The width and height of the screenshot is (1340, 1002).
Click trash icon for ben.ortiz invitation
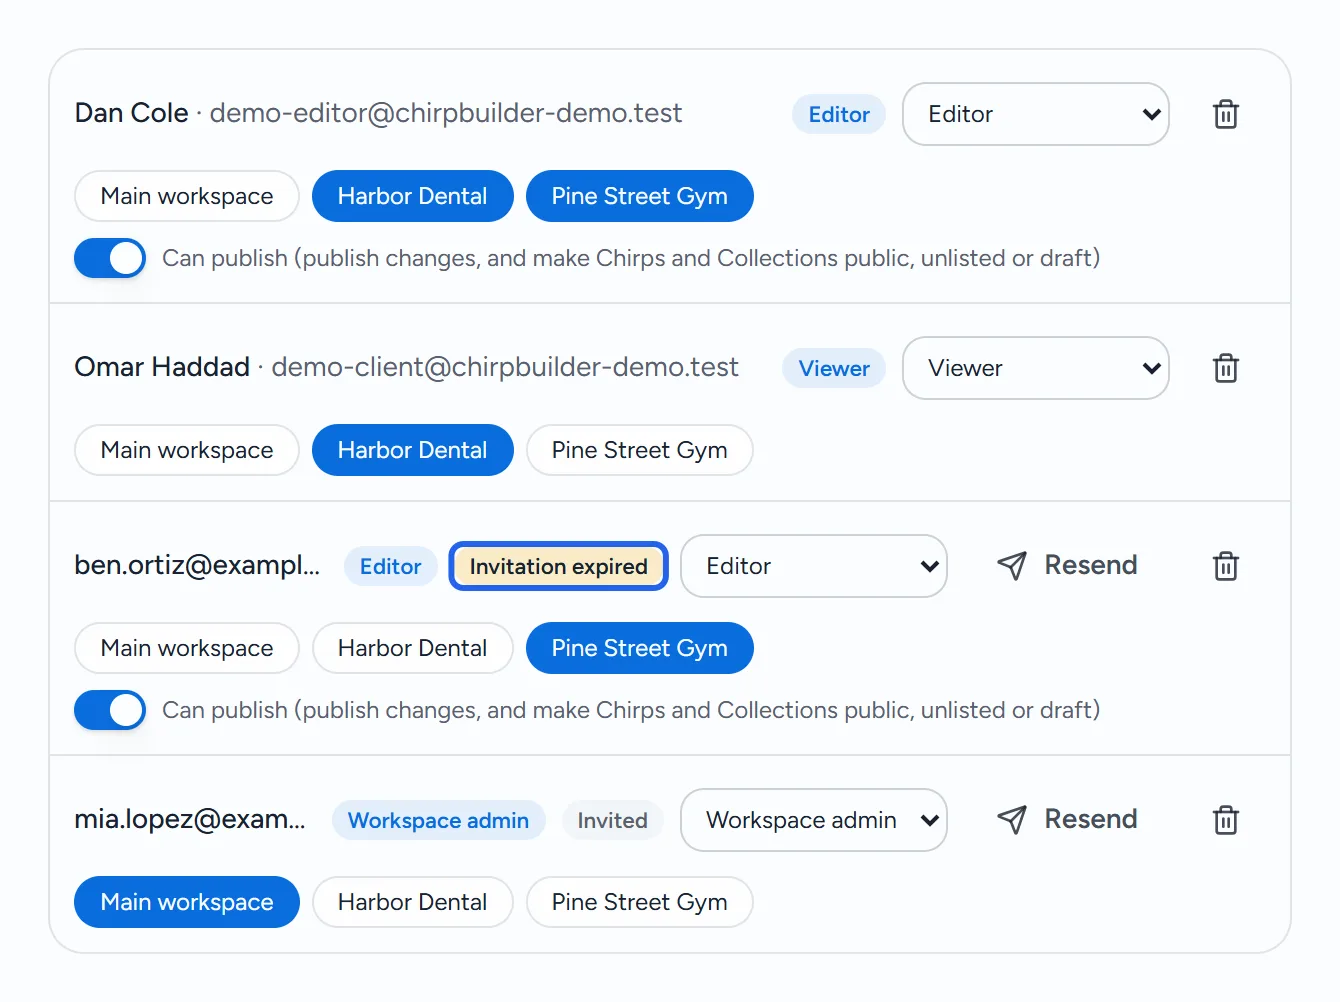1225,566
